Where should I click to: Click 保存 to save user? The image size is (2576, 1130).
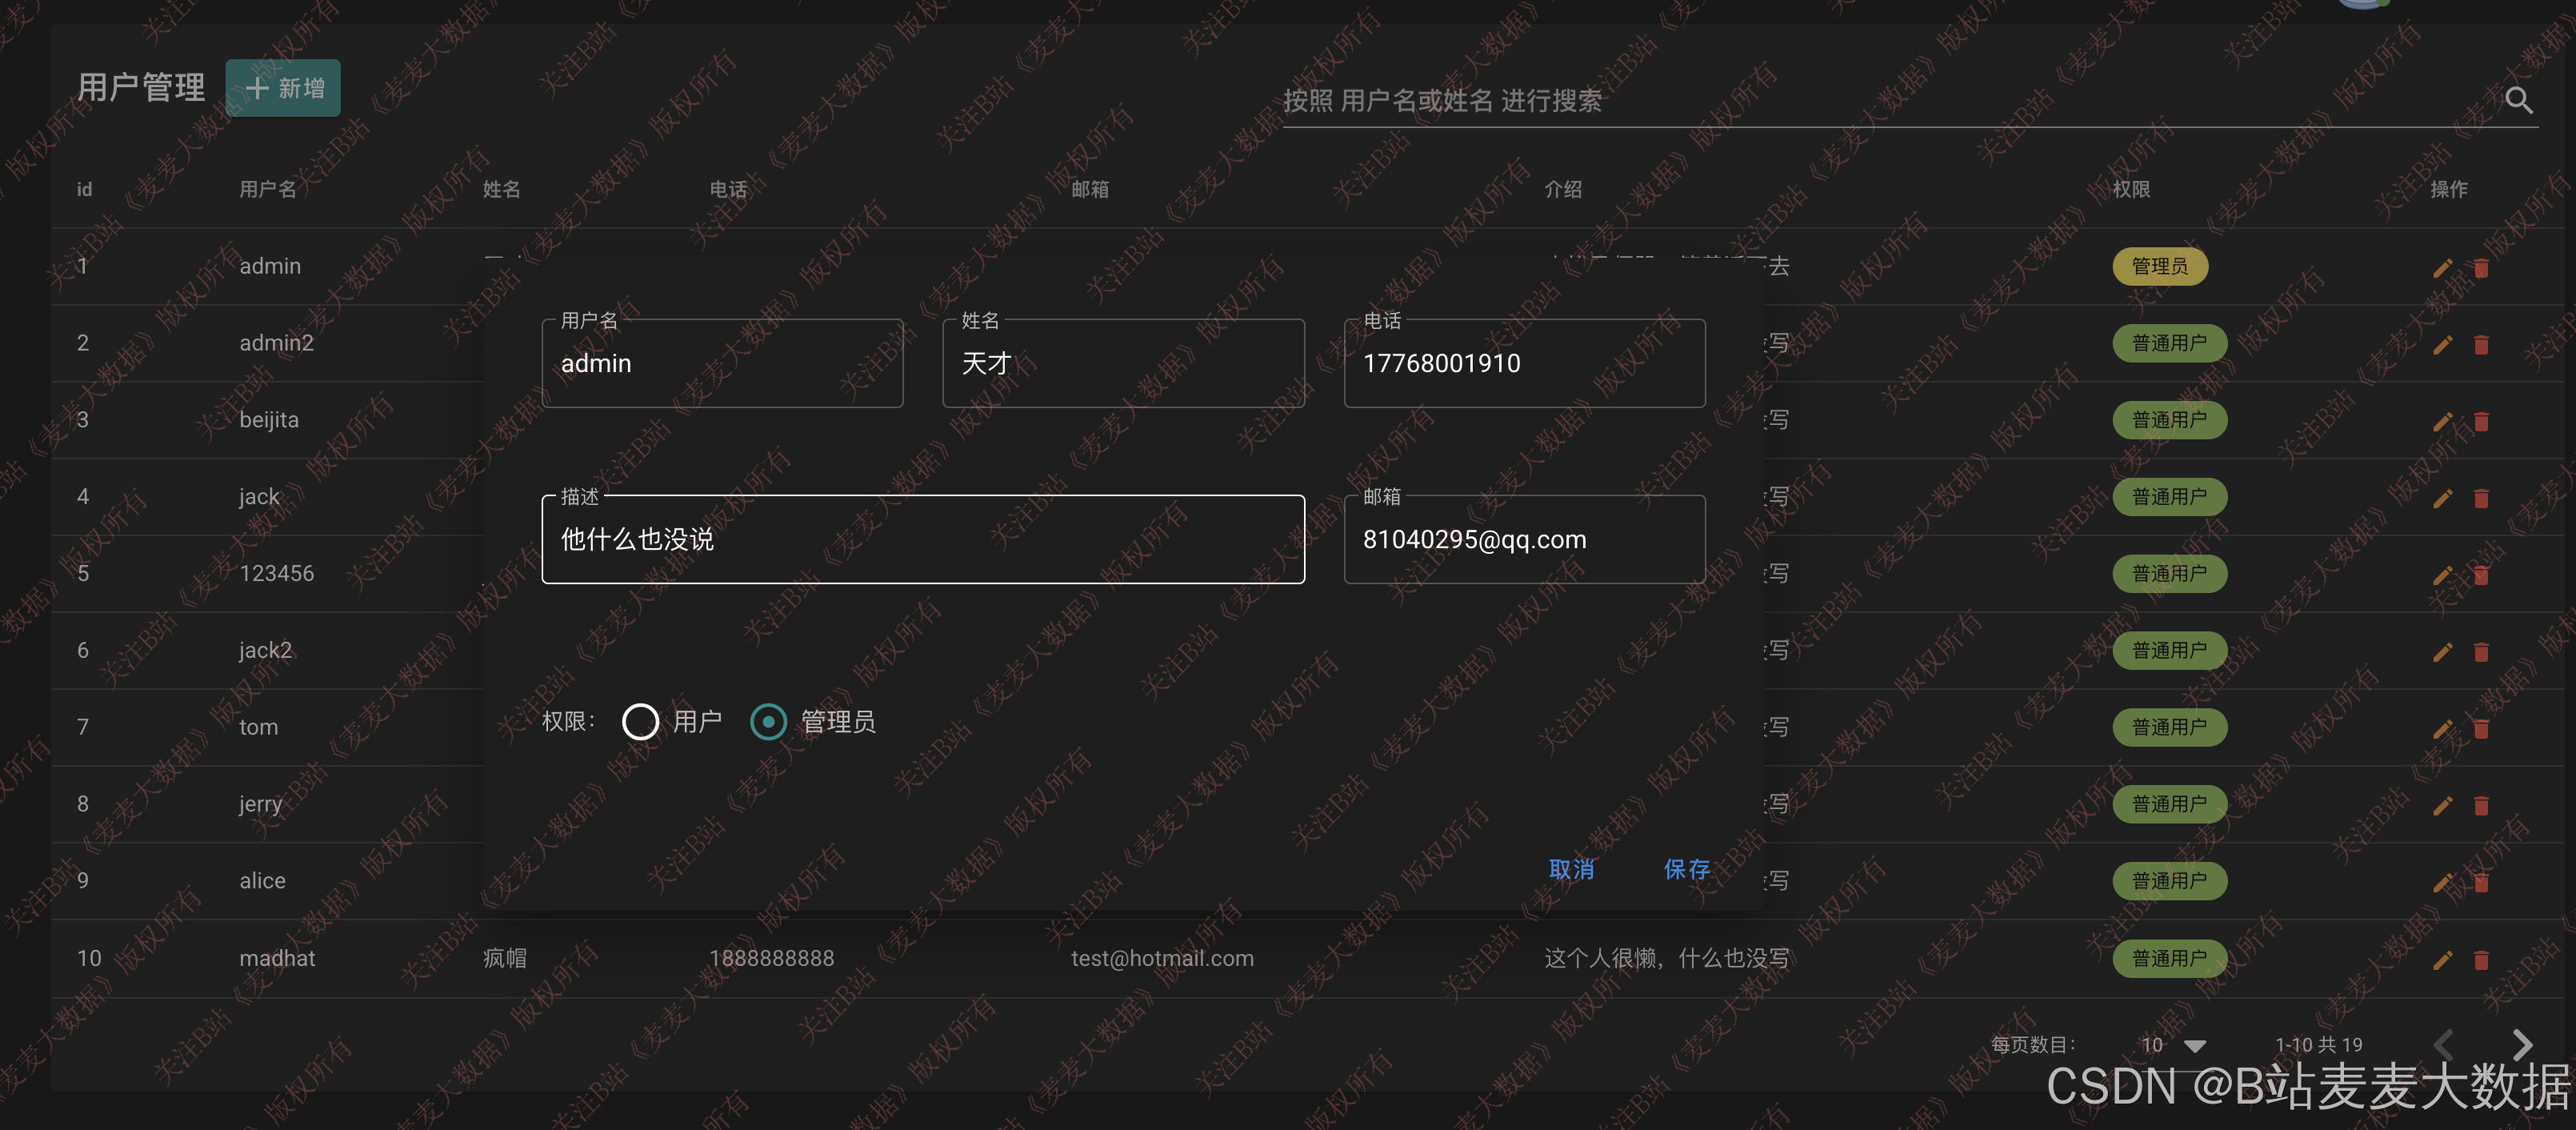(x=1686, y=869)
